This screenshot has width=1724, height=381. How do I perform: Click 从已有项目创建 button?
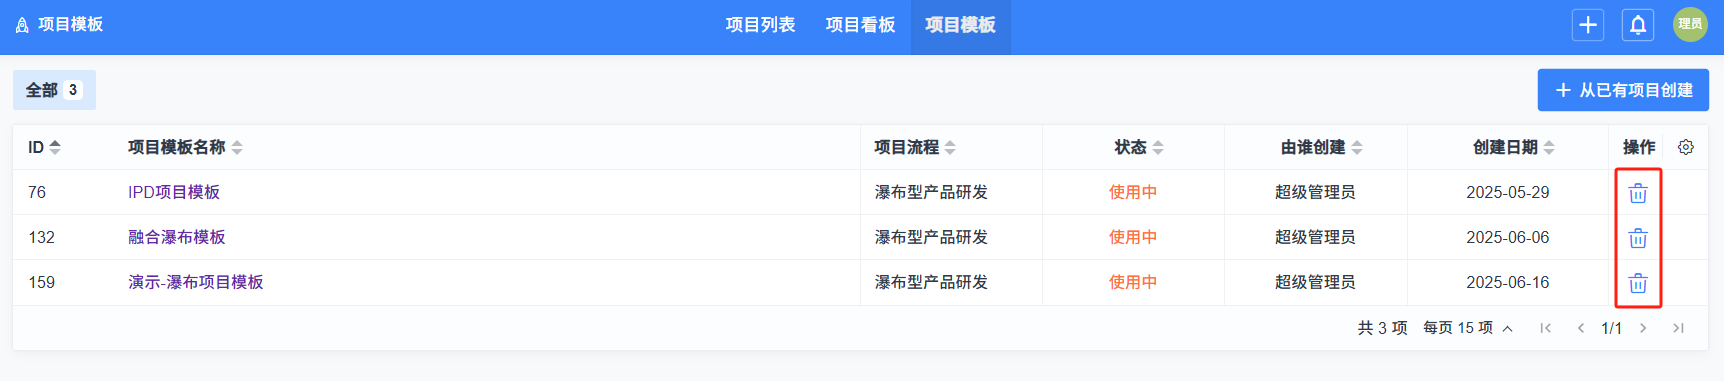tap(1623, 90)
